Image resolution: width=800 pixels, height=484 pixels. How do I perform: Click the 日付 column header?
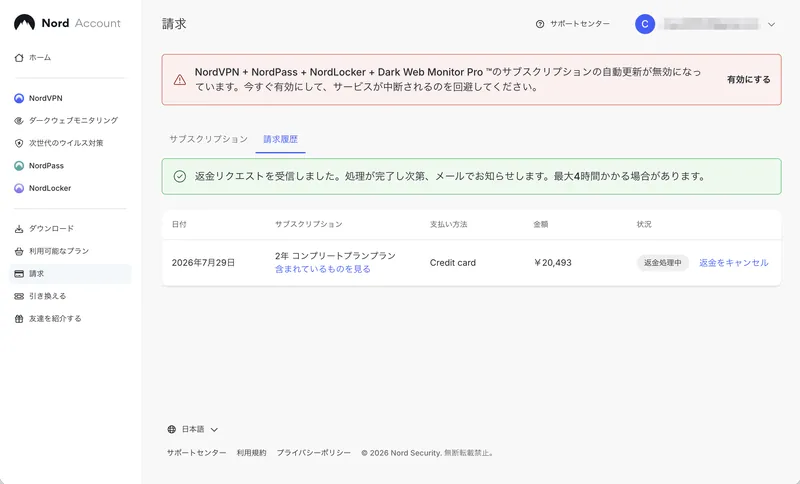(179, 224)
